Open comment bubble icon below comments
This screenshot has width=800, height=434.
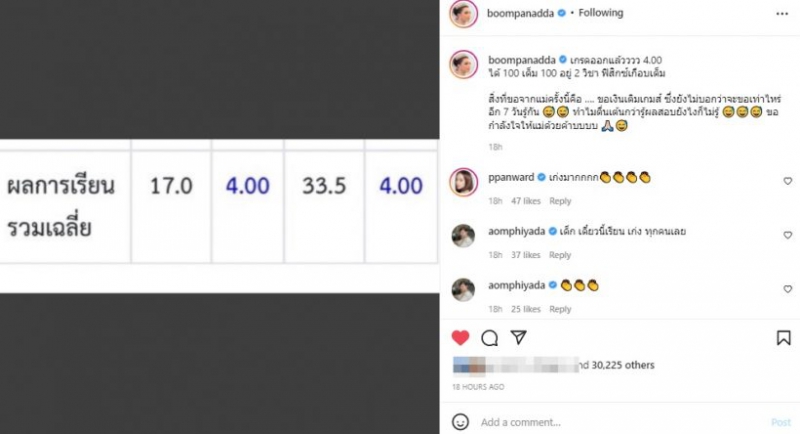click(x=489, y=338)
